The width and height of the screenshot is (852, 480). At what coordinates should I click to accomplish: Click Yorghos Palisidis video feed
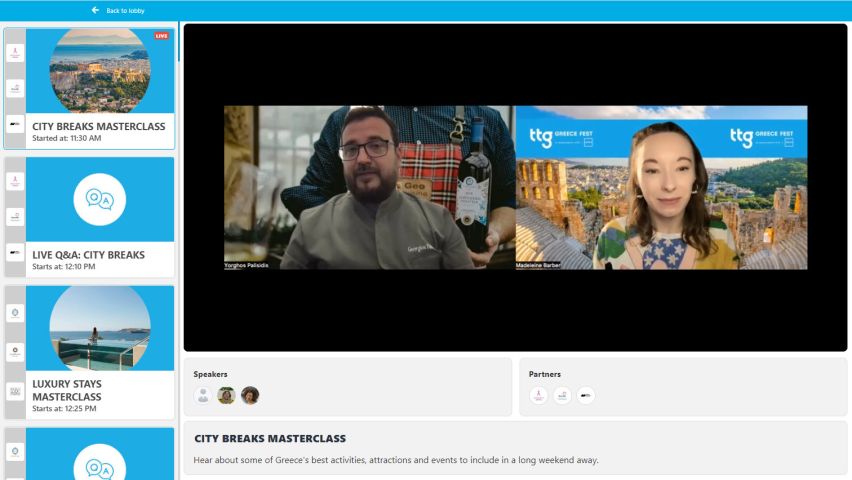369,187
